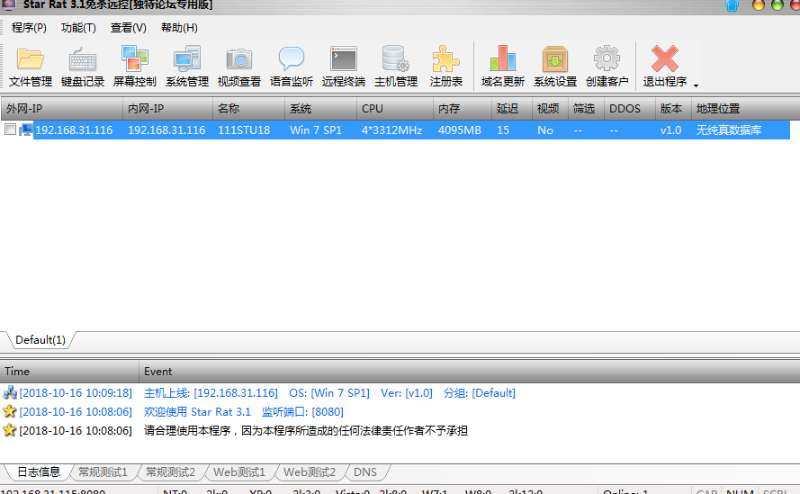800x494 pixels.
Task: Click the network icon beside the 10:09:18 log
Action: (10, 392)
